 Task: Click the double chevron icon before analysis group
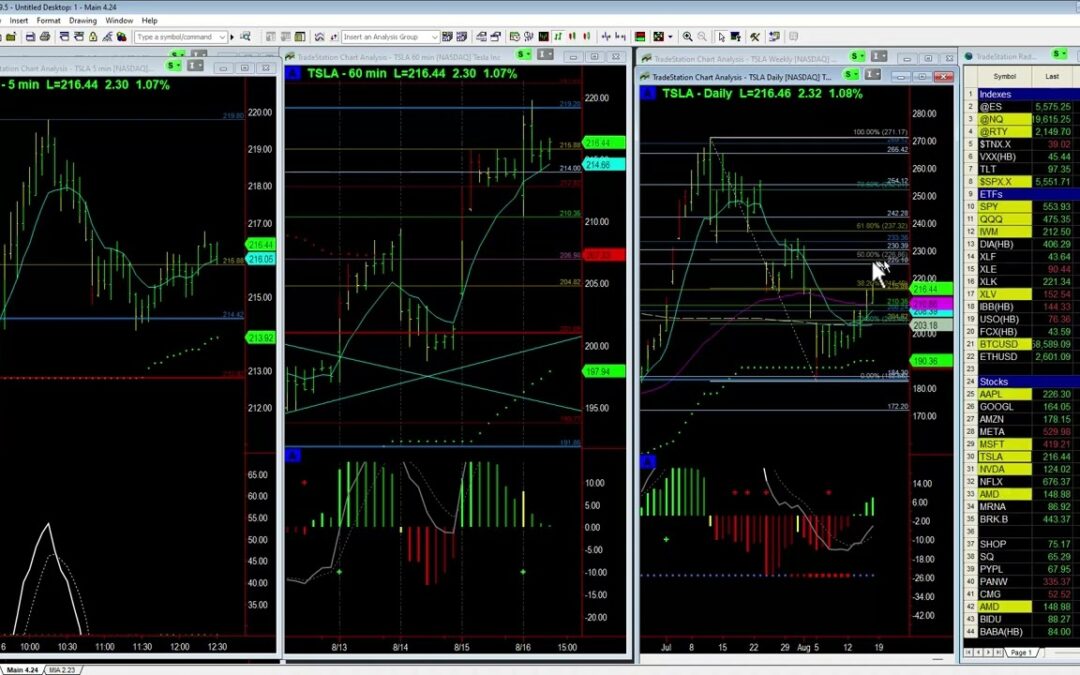(x=319, y=37)
